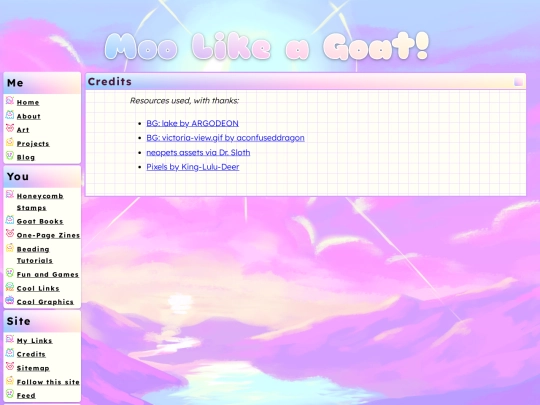Click the icon beside Beading Tutorials
This screenshot has width=540, height=405.
[10, 247]
